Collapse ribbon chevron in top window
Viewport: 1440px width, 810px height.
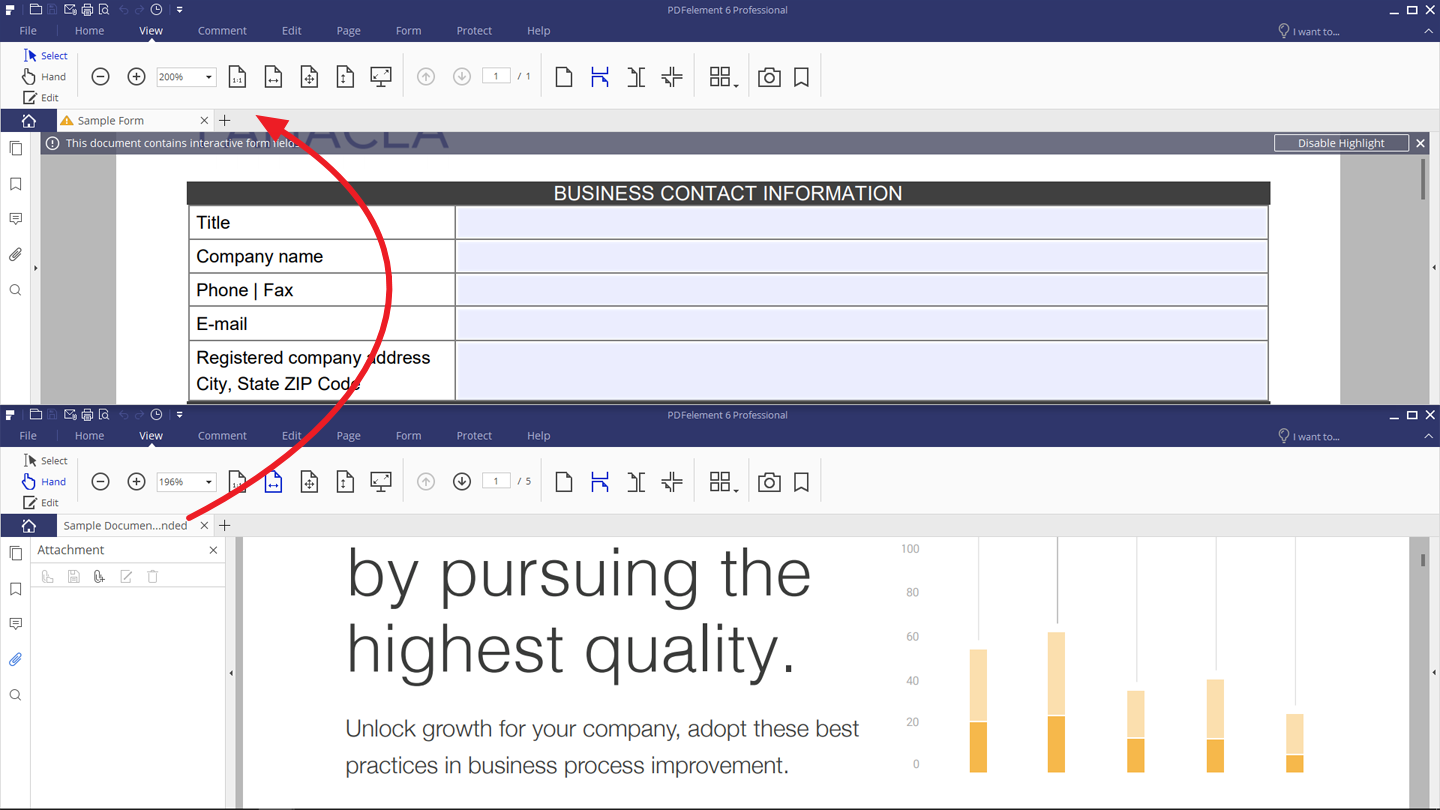(x=1428, y=31)
